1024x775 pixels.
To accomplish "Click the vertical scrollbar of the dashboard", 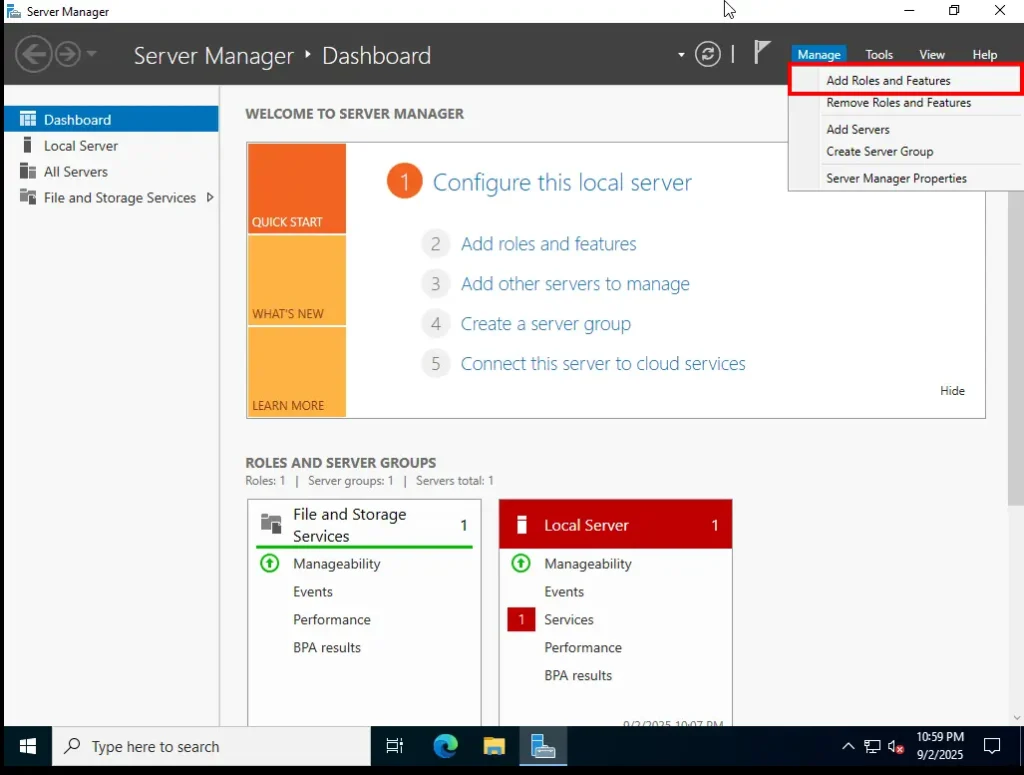I will (x=1016, y=349).
